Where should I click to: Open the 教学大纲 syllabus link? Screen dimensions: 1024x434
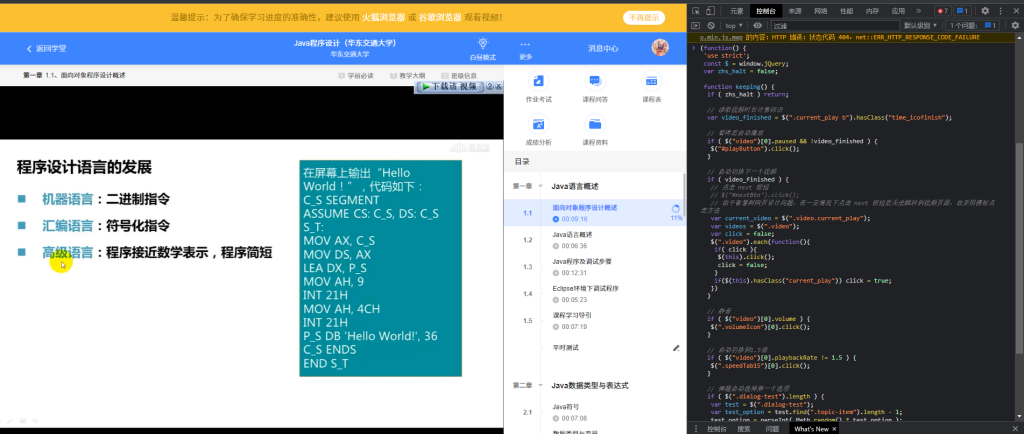pyautogui.click(x=408, y=76)
